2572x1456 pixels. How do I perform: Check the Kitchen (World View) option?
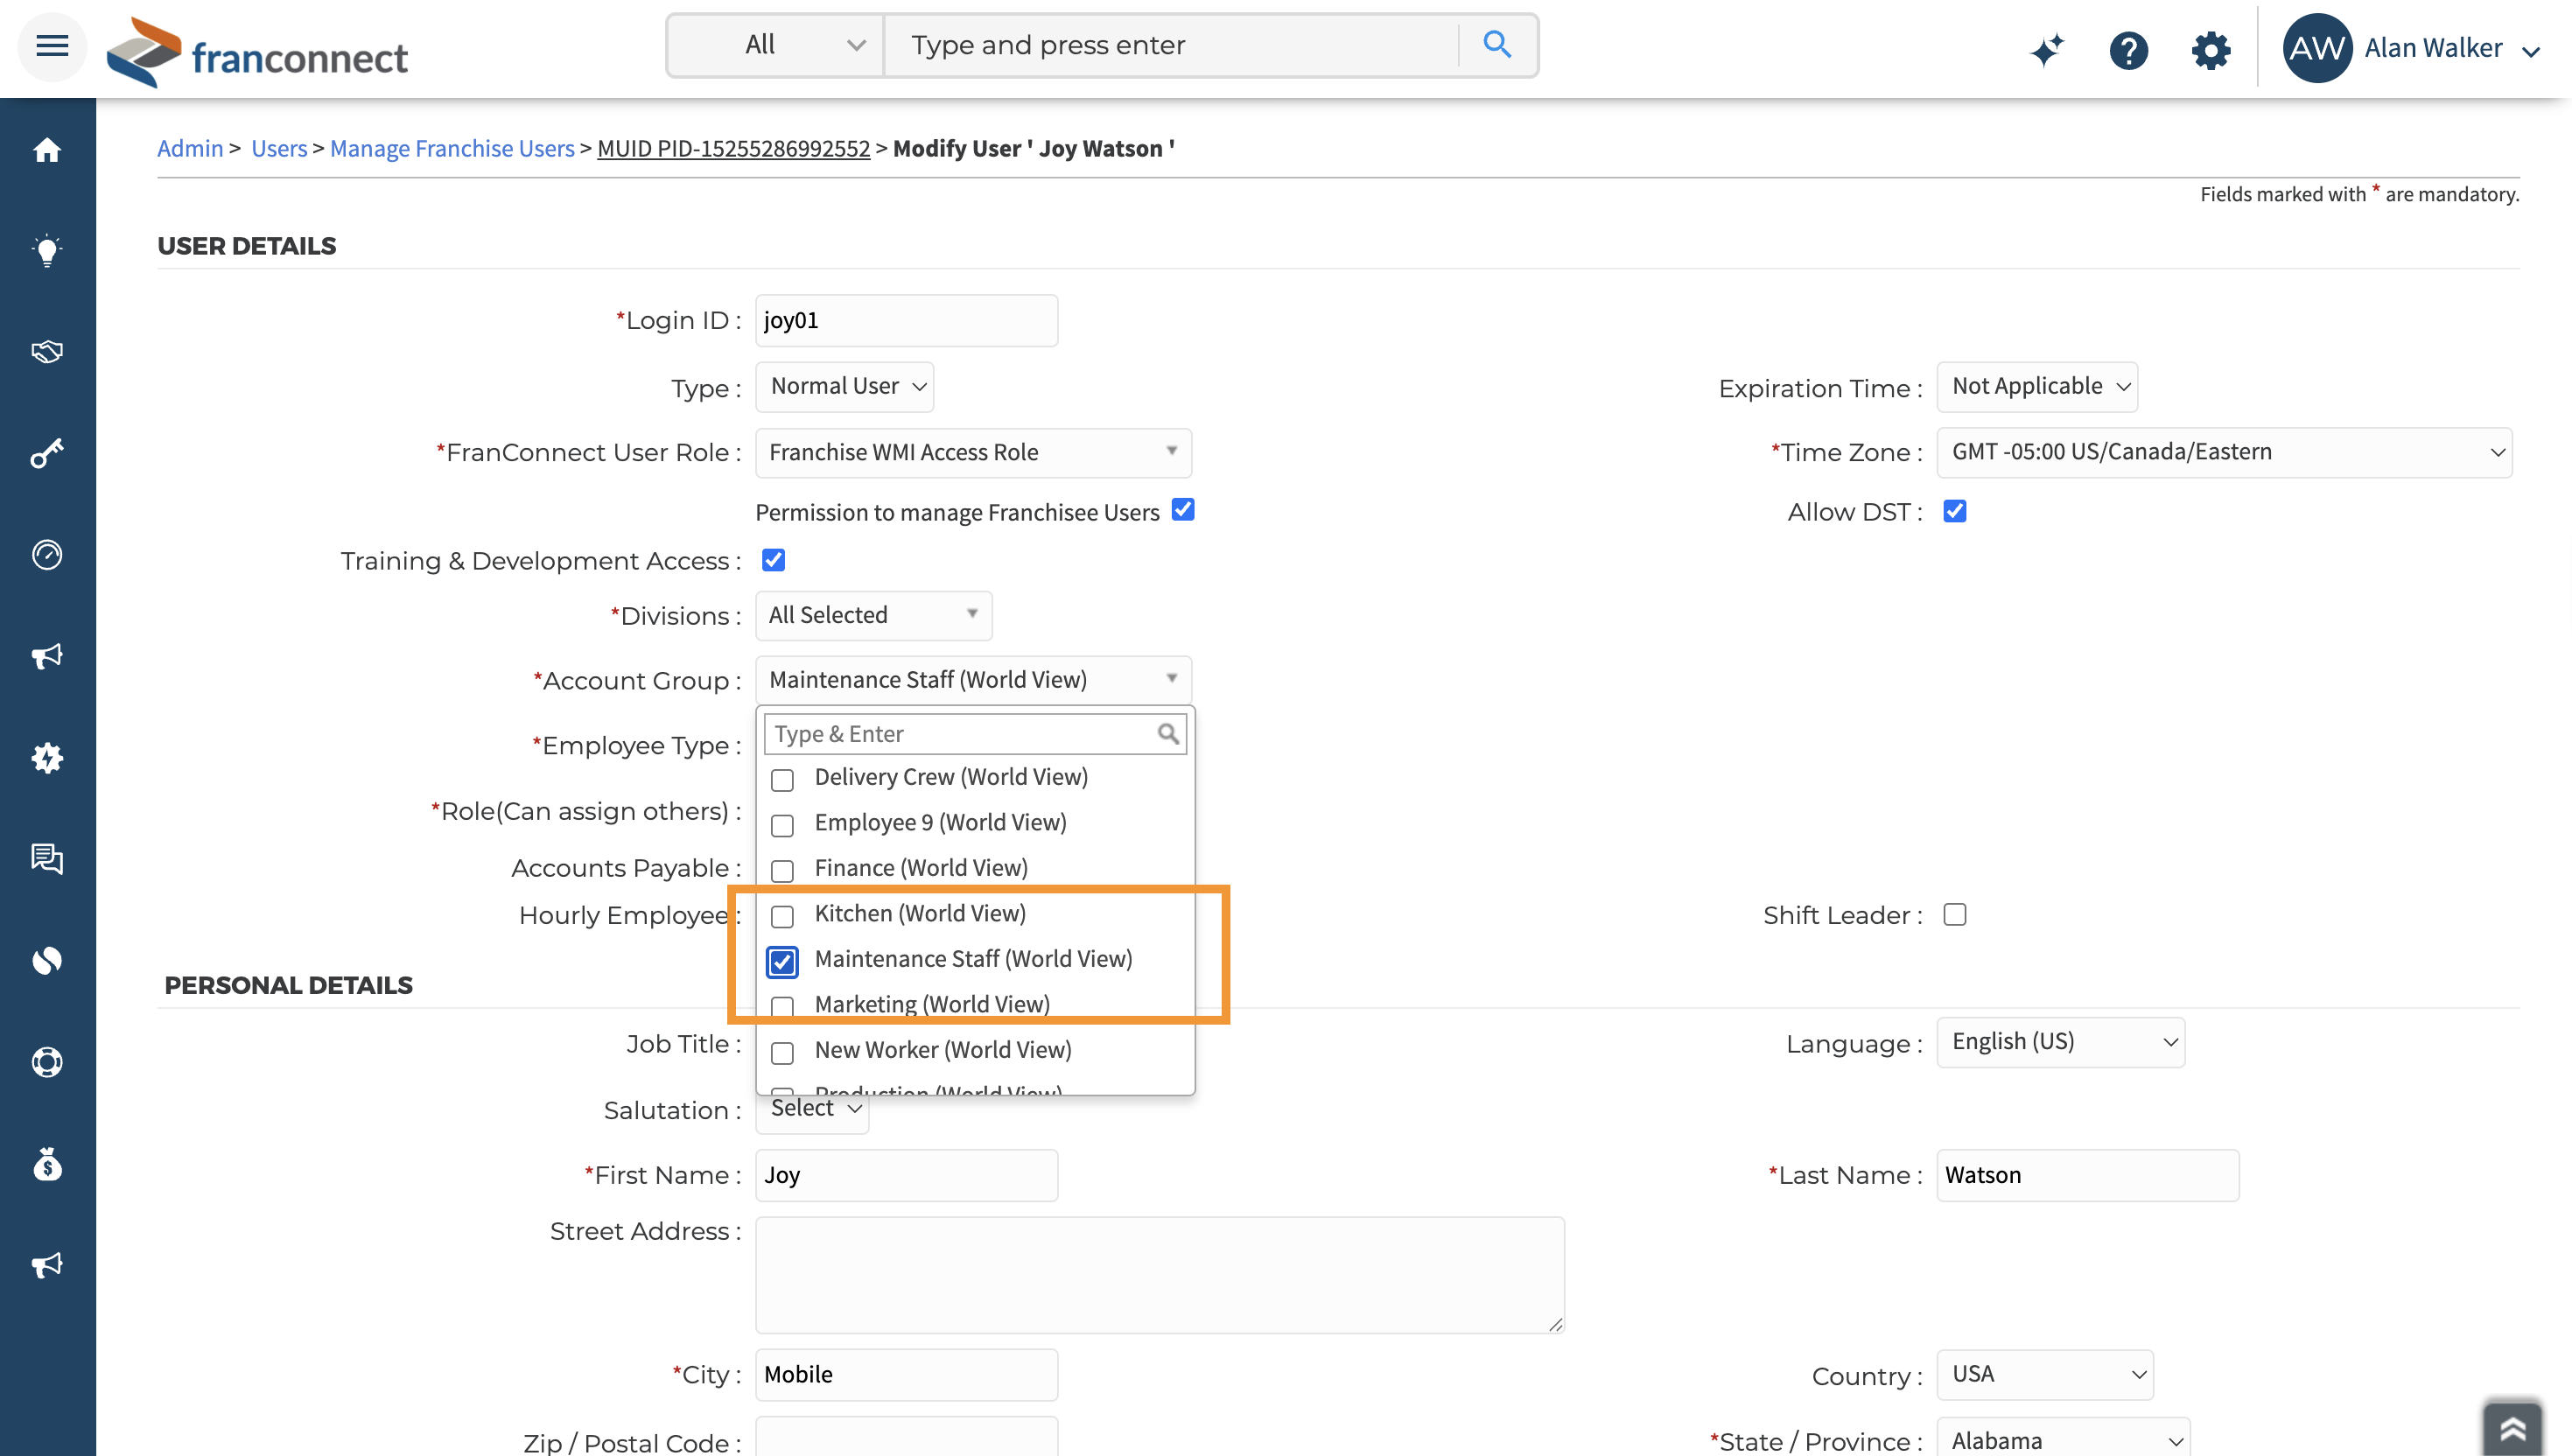(783, 916)
